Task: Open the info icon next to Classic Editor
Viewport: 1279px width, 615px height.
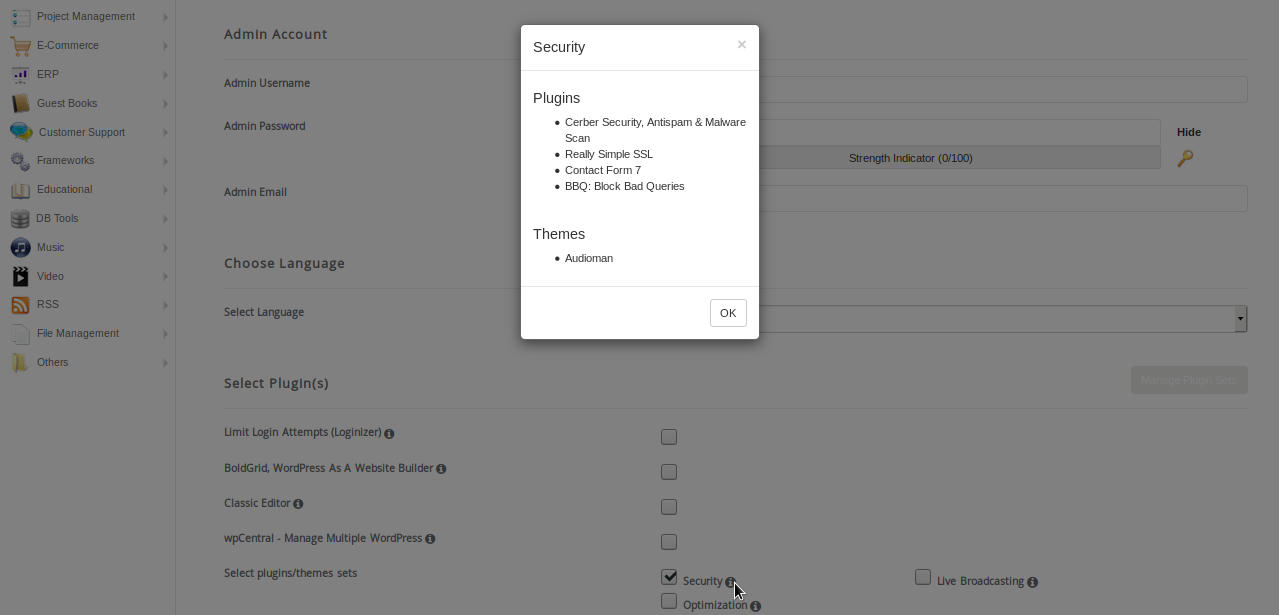Action: (298, 504)
